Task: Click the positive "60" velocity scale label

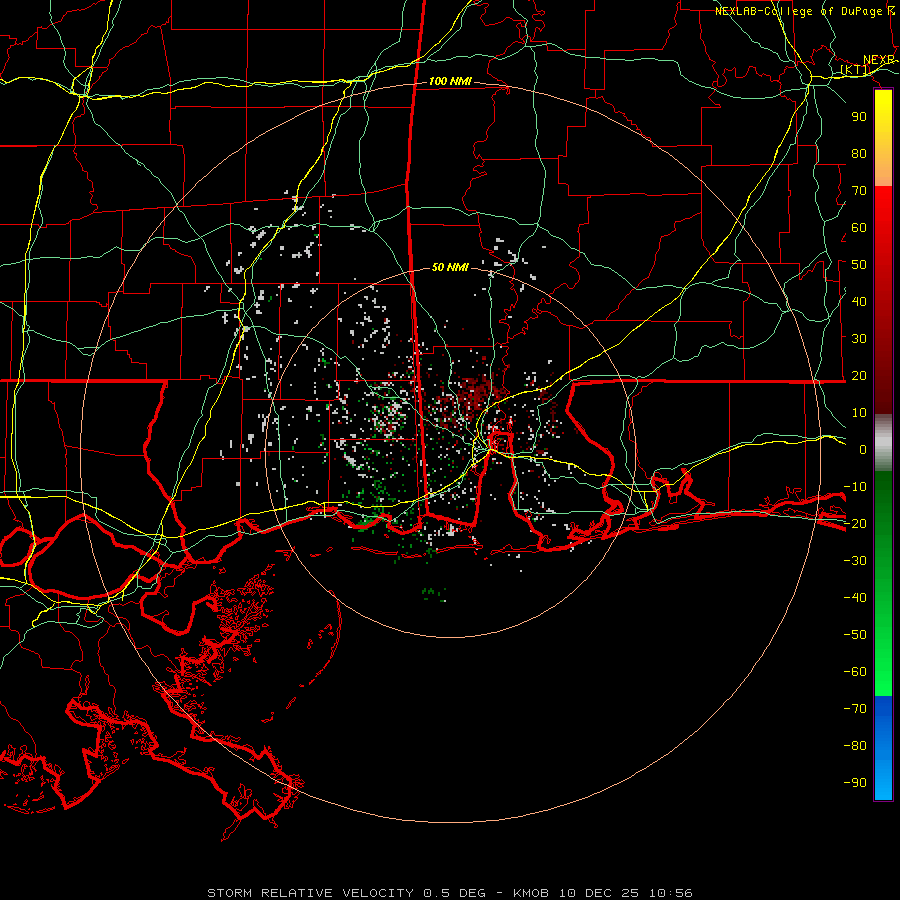Action: click(859, 227)
